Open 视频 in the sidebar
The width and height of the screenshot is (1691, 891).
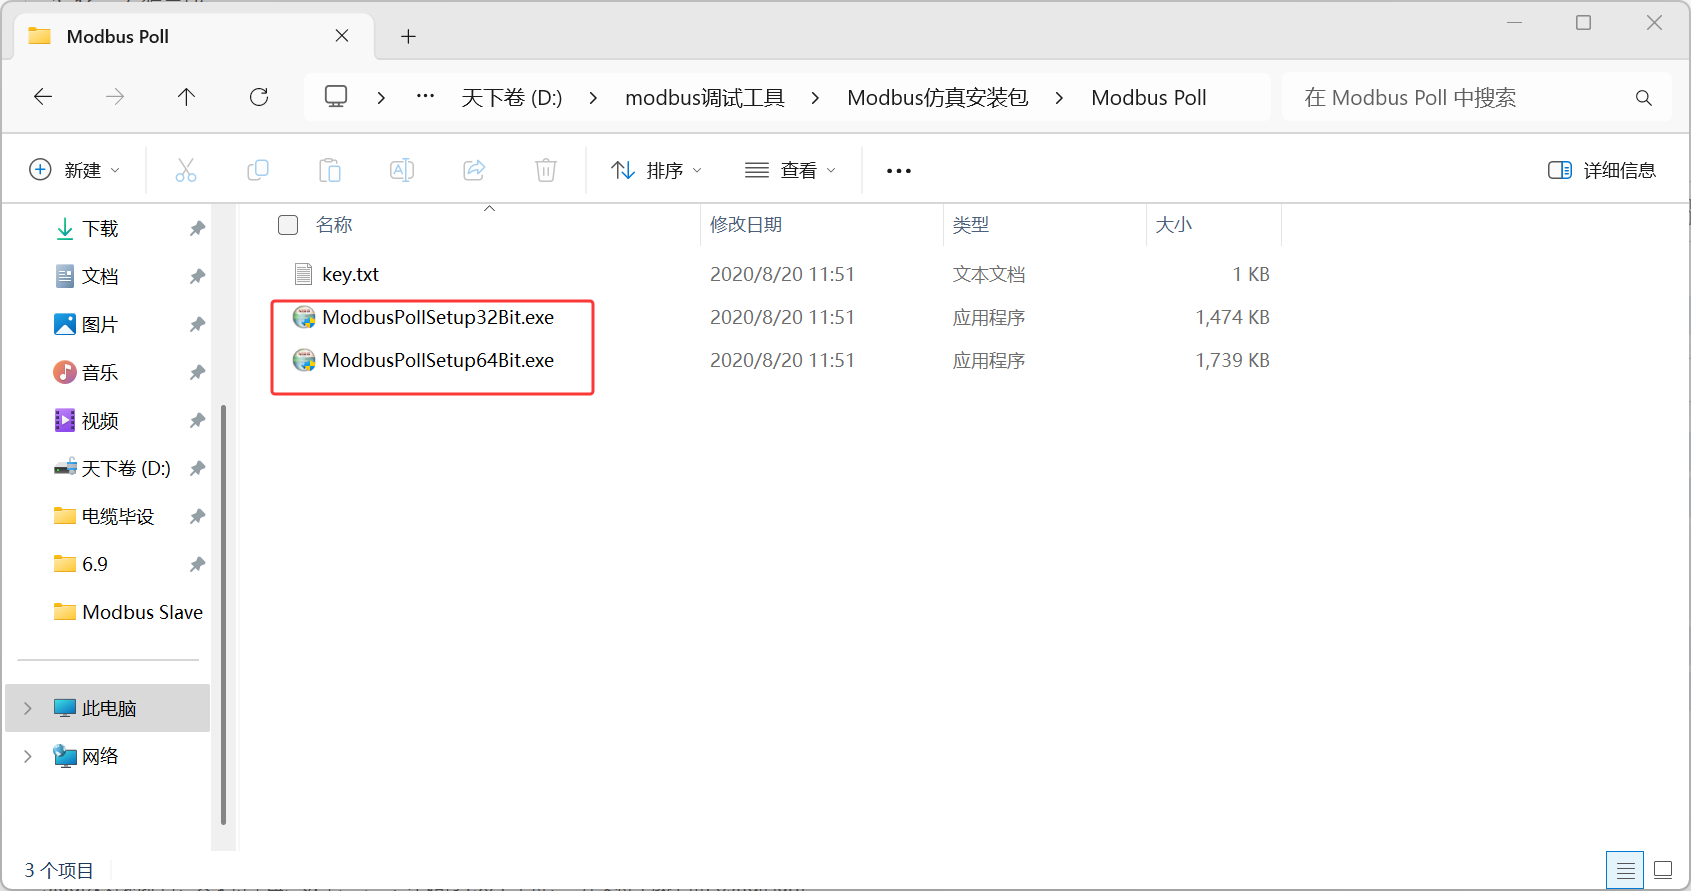pos(100,420)
